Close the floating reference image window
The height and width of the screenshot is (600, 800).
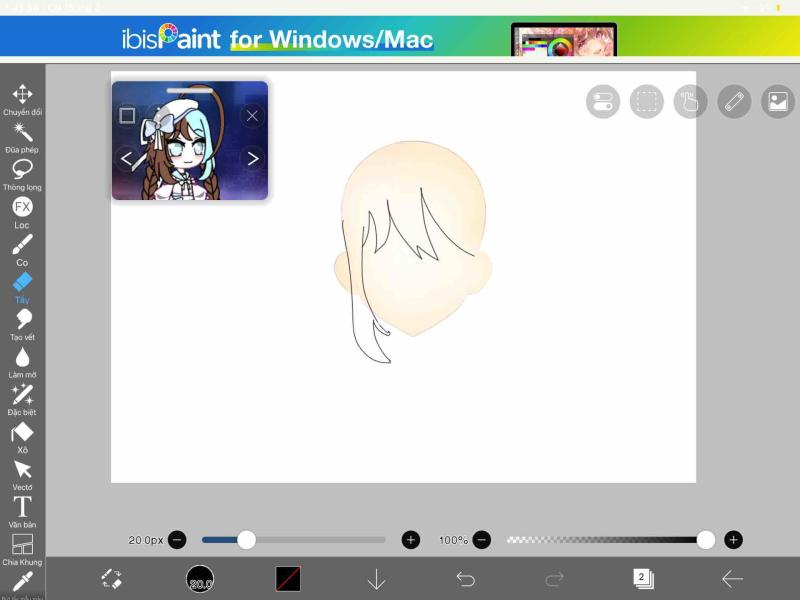coord(253,115)
